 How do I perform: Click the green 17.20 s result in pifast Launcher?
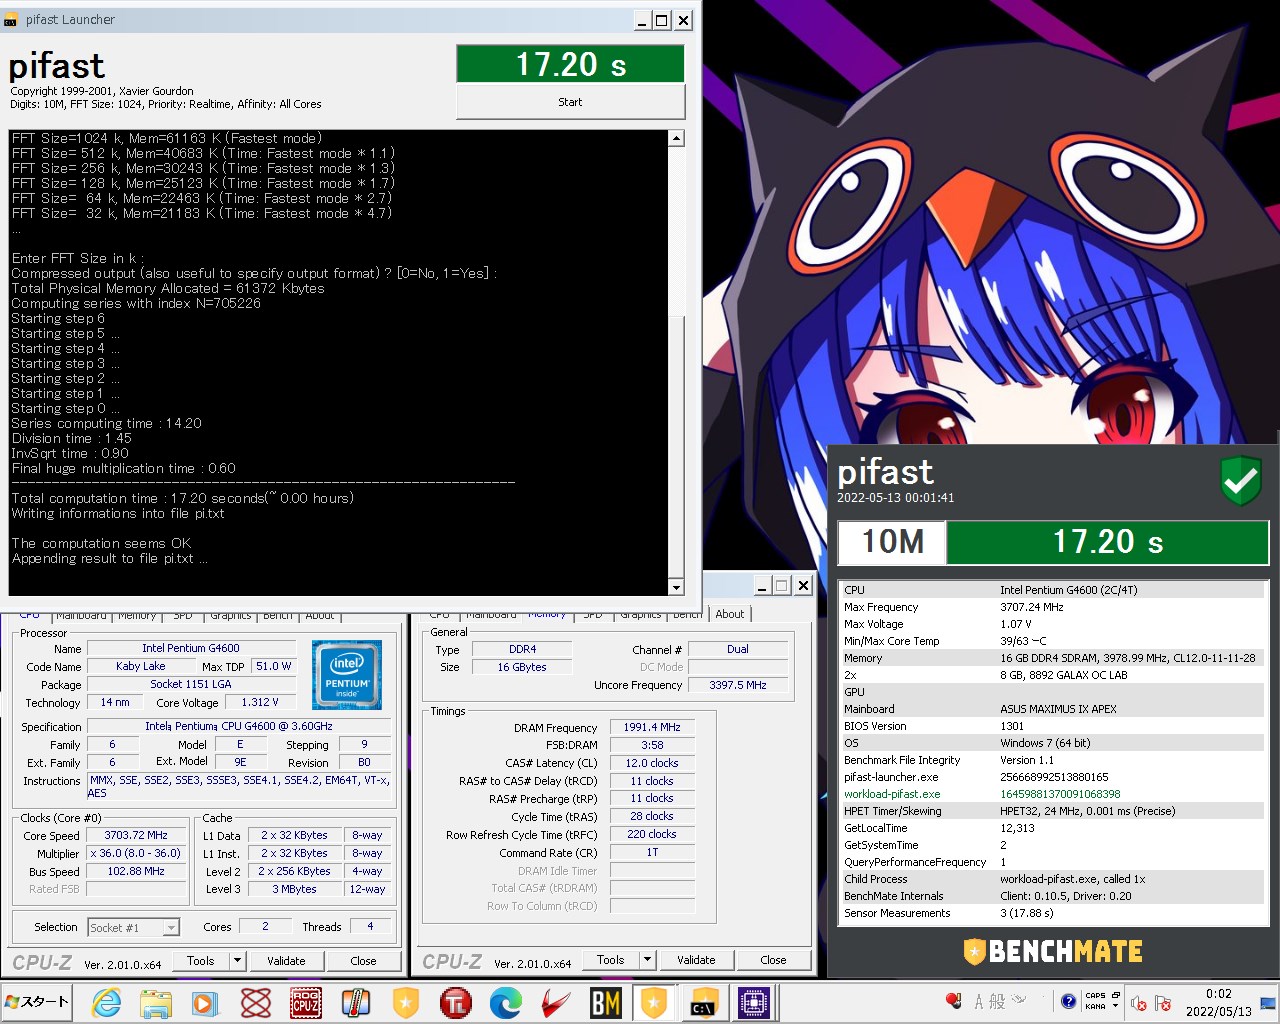[570, 64]
